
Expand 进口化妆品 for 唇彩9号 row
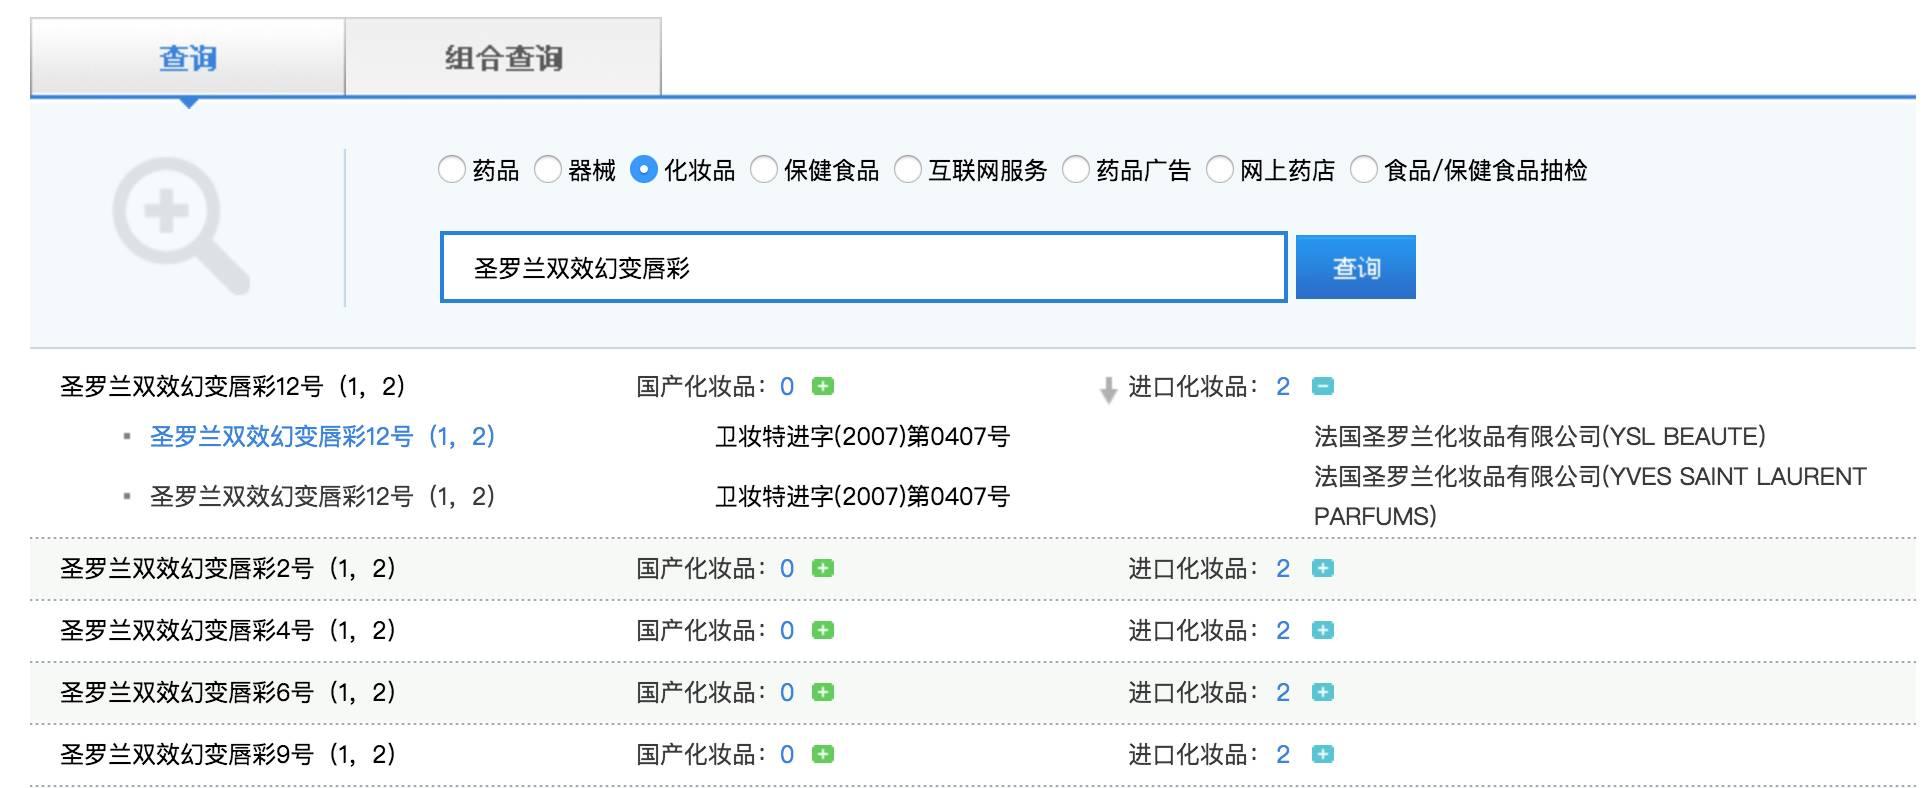(1322, 754)
